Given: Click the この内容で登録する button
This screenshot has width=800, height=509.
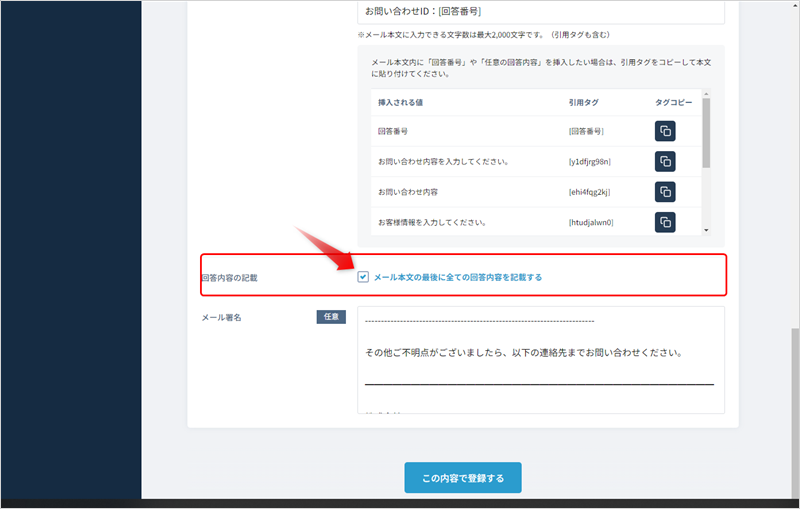Looking at the screenshot, I should [x=463, y=478].
